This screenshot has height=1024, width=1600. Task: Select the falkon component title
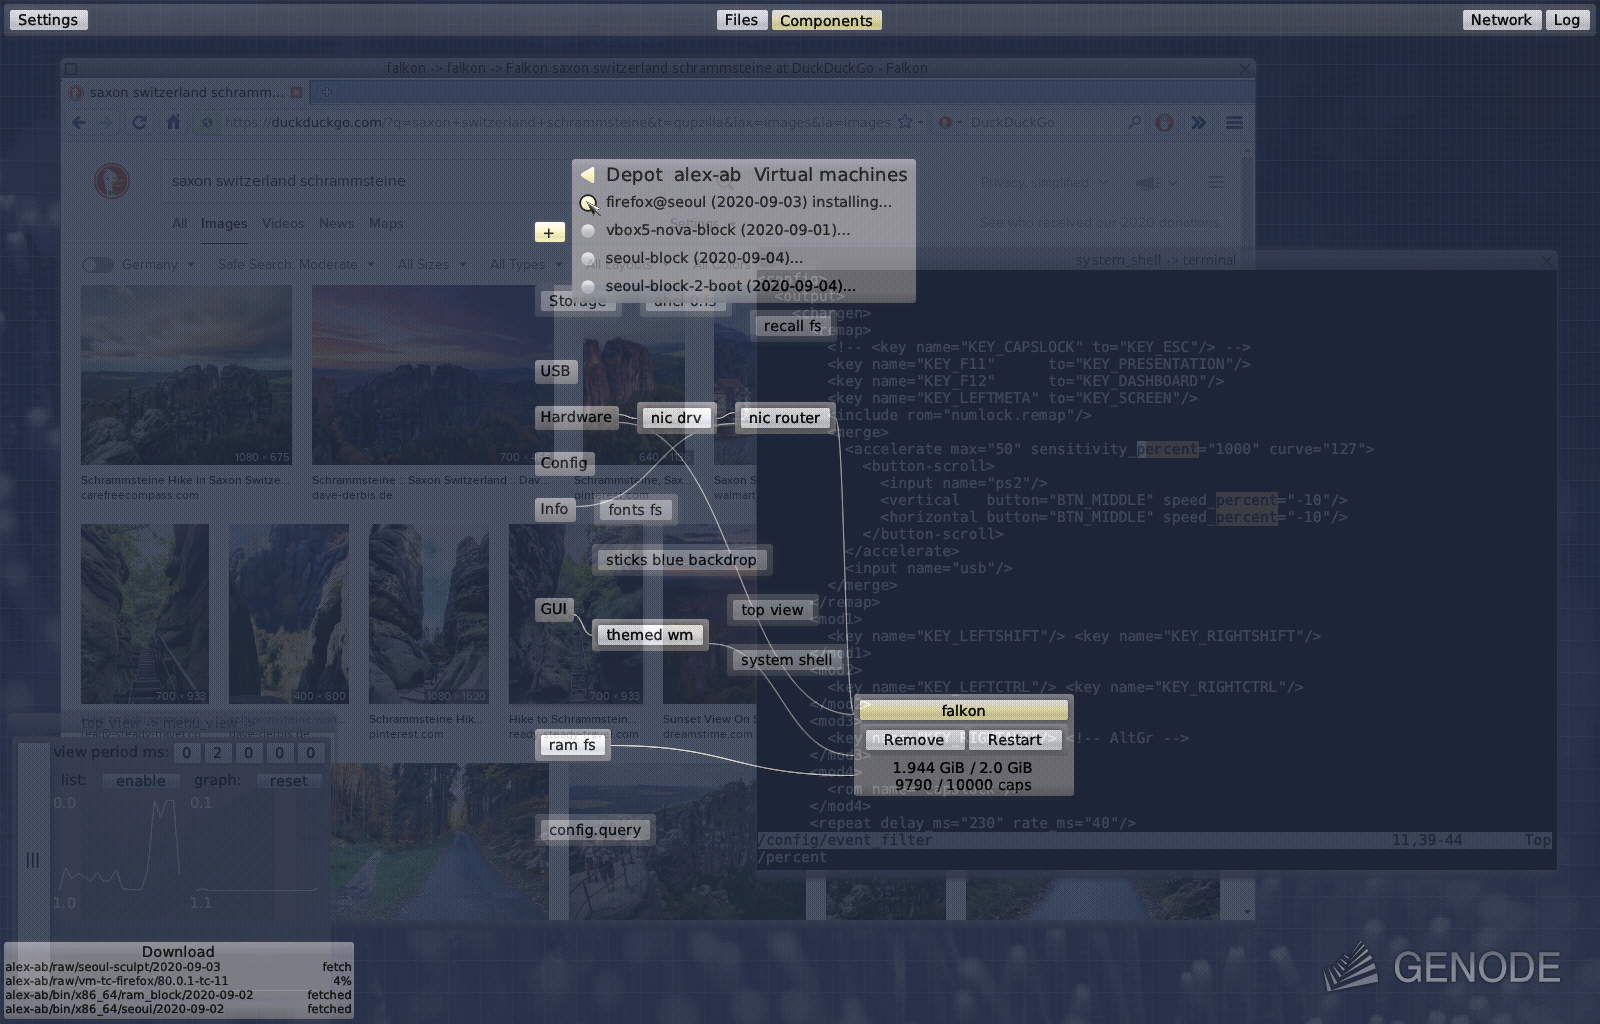(963, 711)
